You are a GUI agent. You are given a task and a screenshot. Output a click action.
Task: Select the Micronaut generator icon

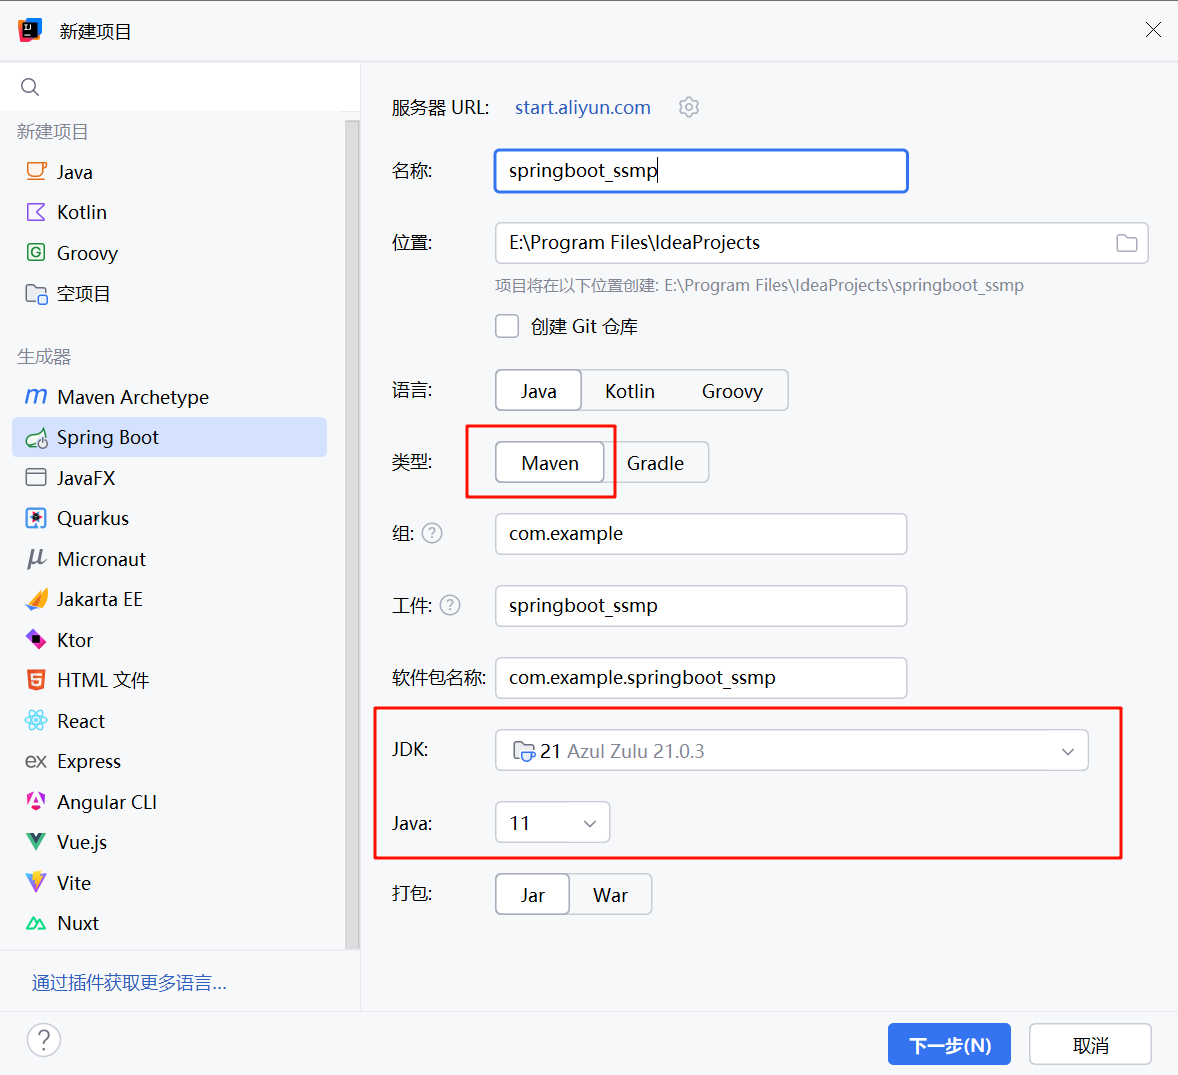(x=36, y=559)
